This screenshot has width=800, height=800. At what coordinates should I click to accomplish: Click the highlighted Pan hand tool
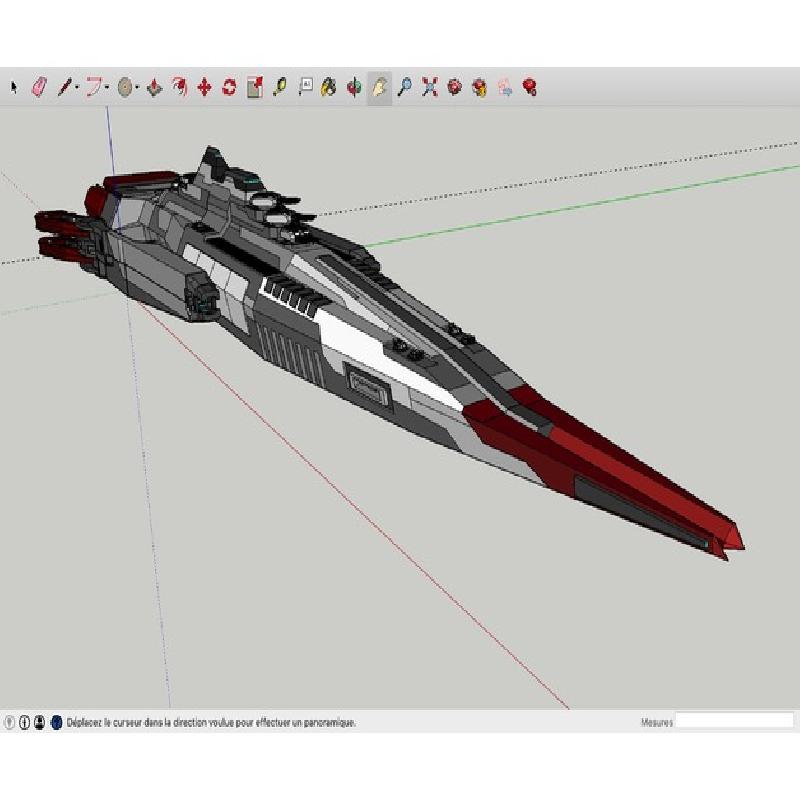click(379, 88)
